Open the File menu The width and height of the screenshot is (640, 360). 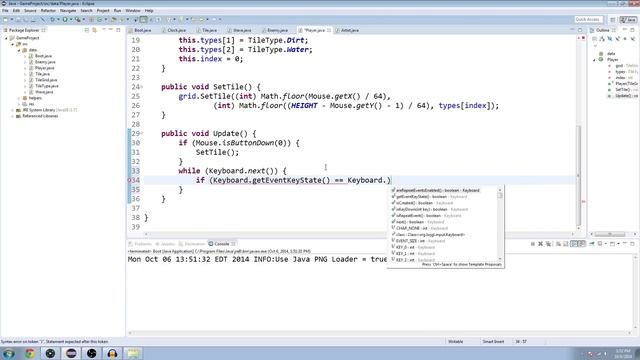[5, 11]
